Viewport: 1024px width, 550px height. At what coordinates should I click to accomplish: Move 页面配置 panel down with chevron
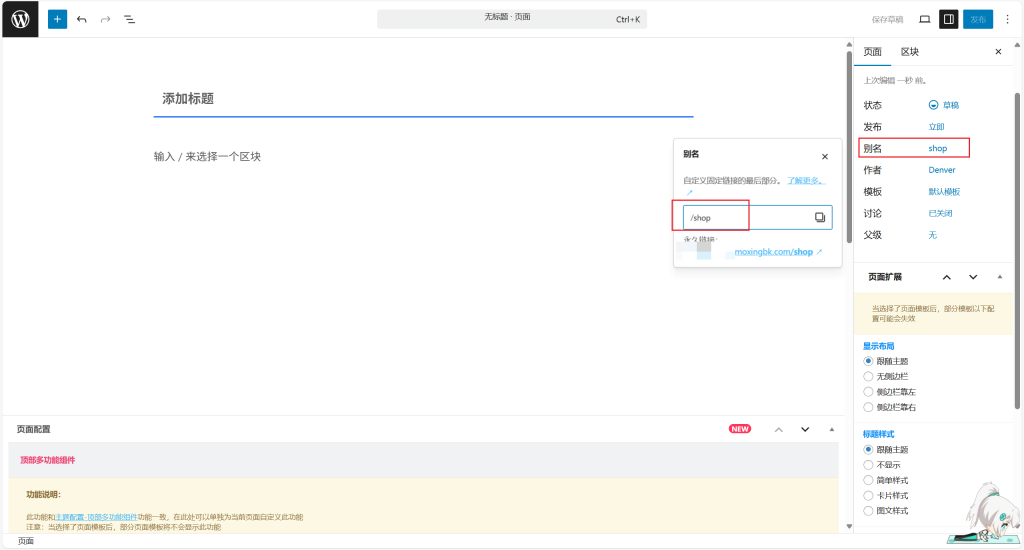tap(805, 429)
